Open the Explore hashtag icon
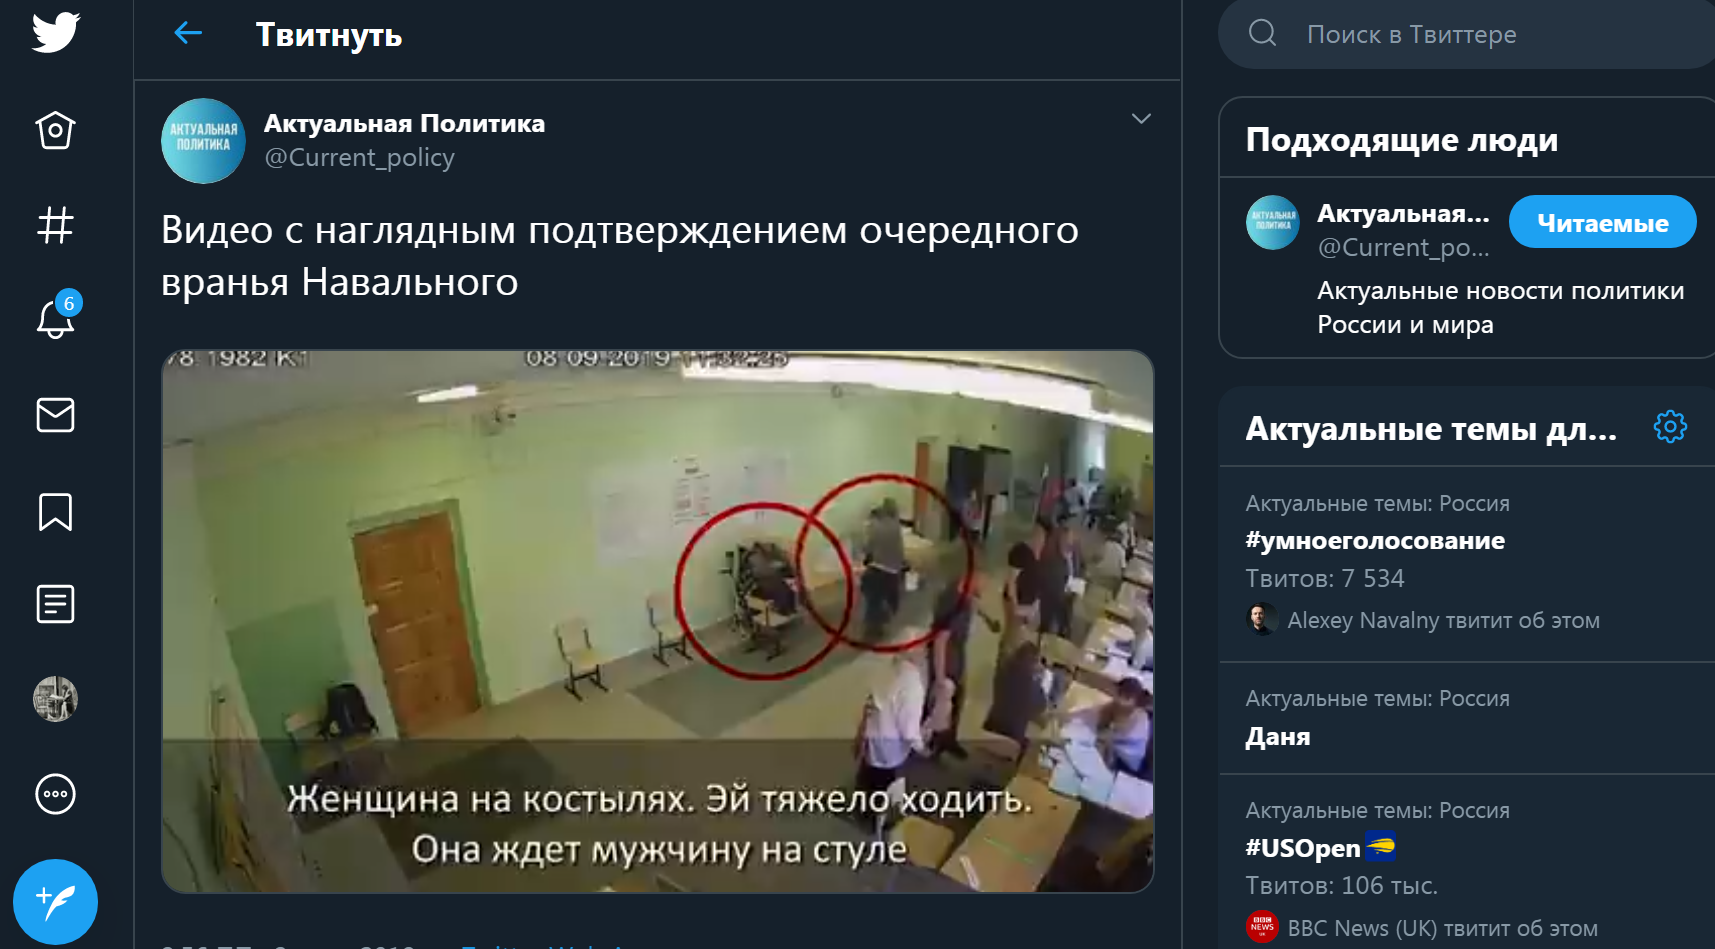Viewport: 1715px width, 949px height. coord(55,225)
